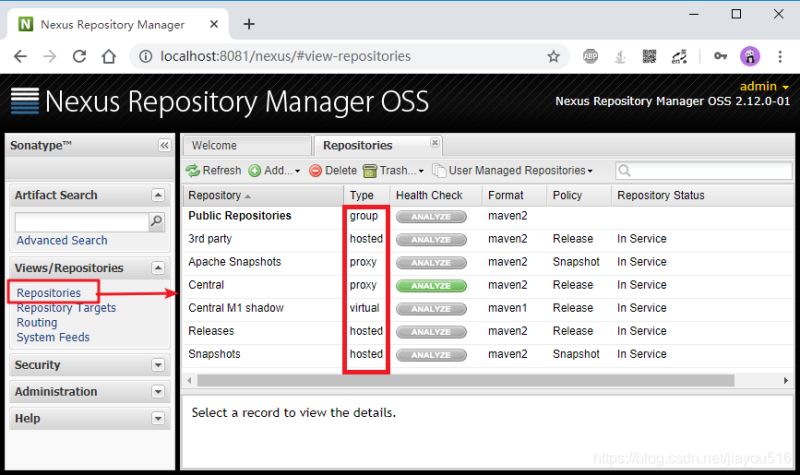Screen dimensions: 800x475
Task: Click the localhost address bar URL
Action: tap(285, 56)
